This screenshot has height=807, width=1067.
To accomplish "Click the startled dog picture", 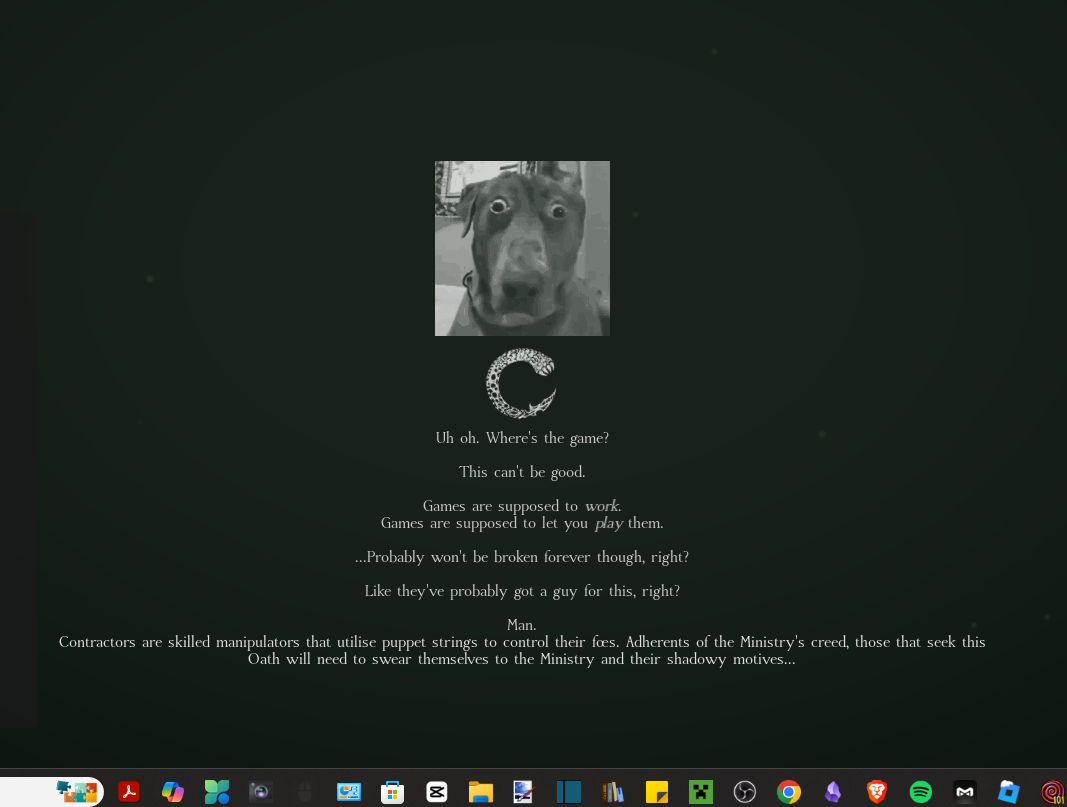I will click(522, 248).
